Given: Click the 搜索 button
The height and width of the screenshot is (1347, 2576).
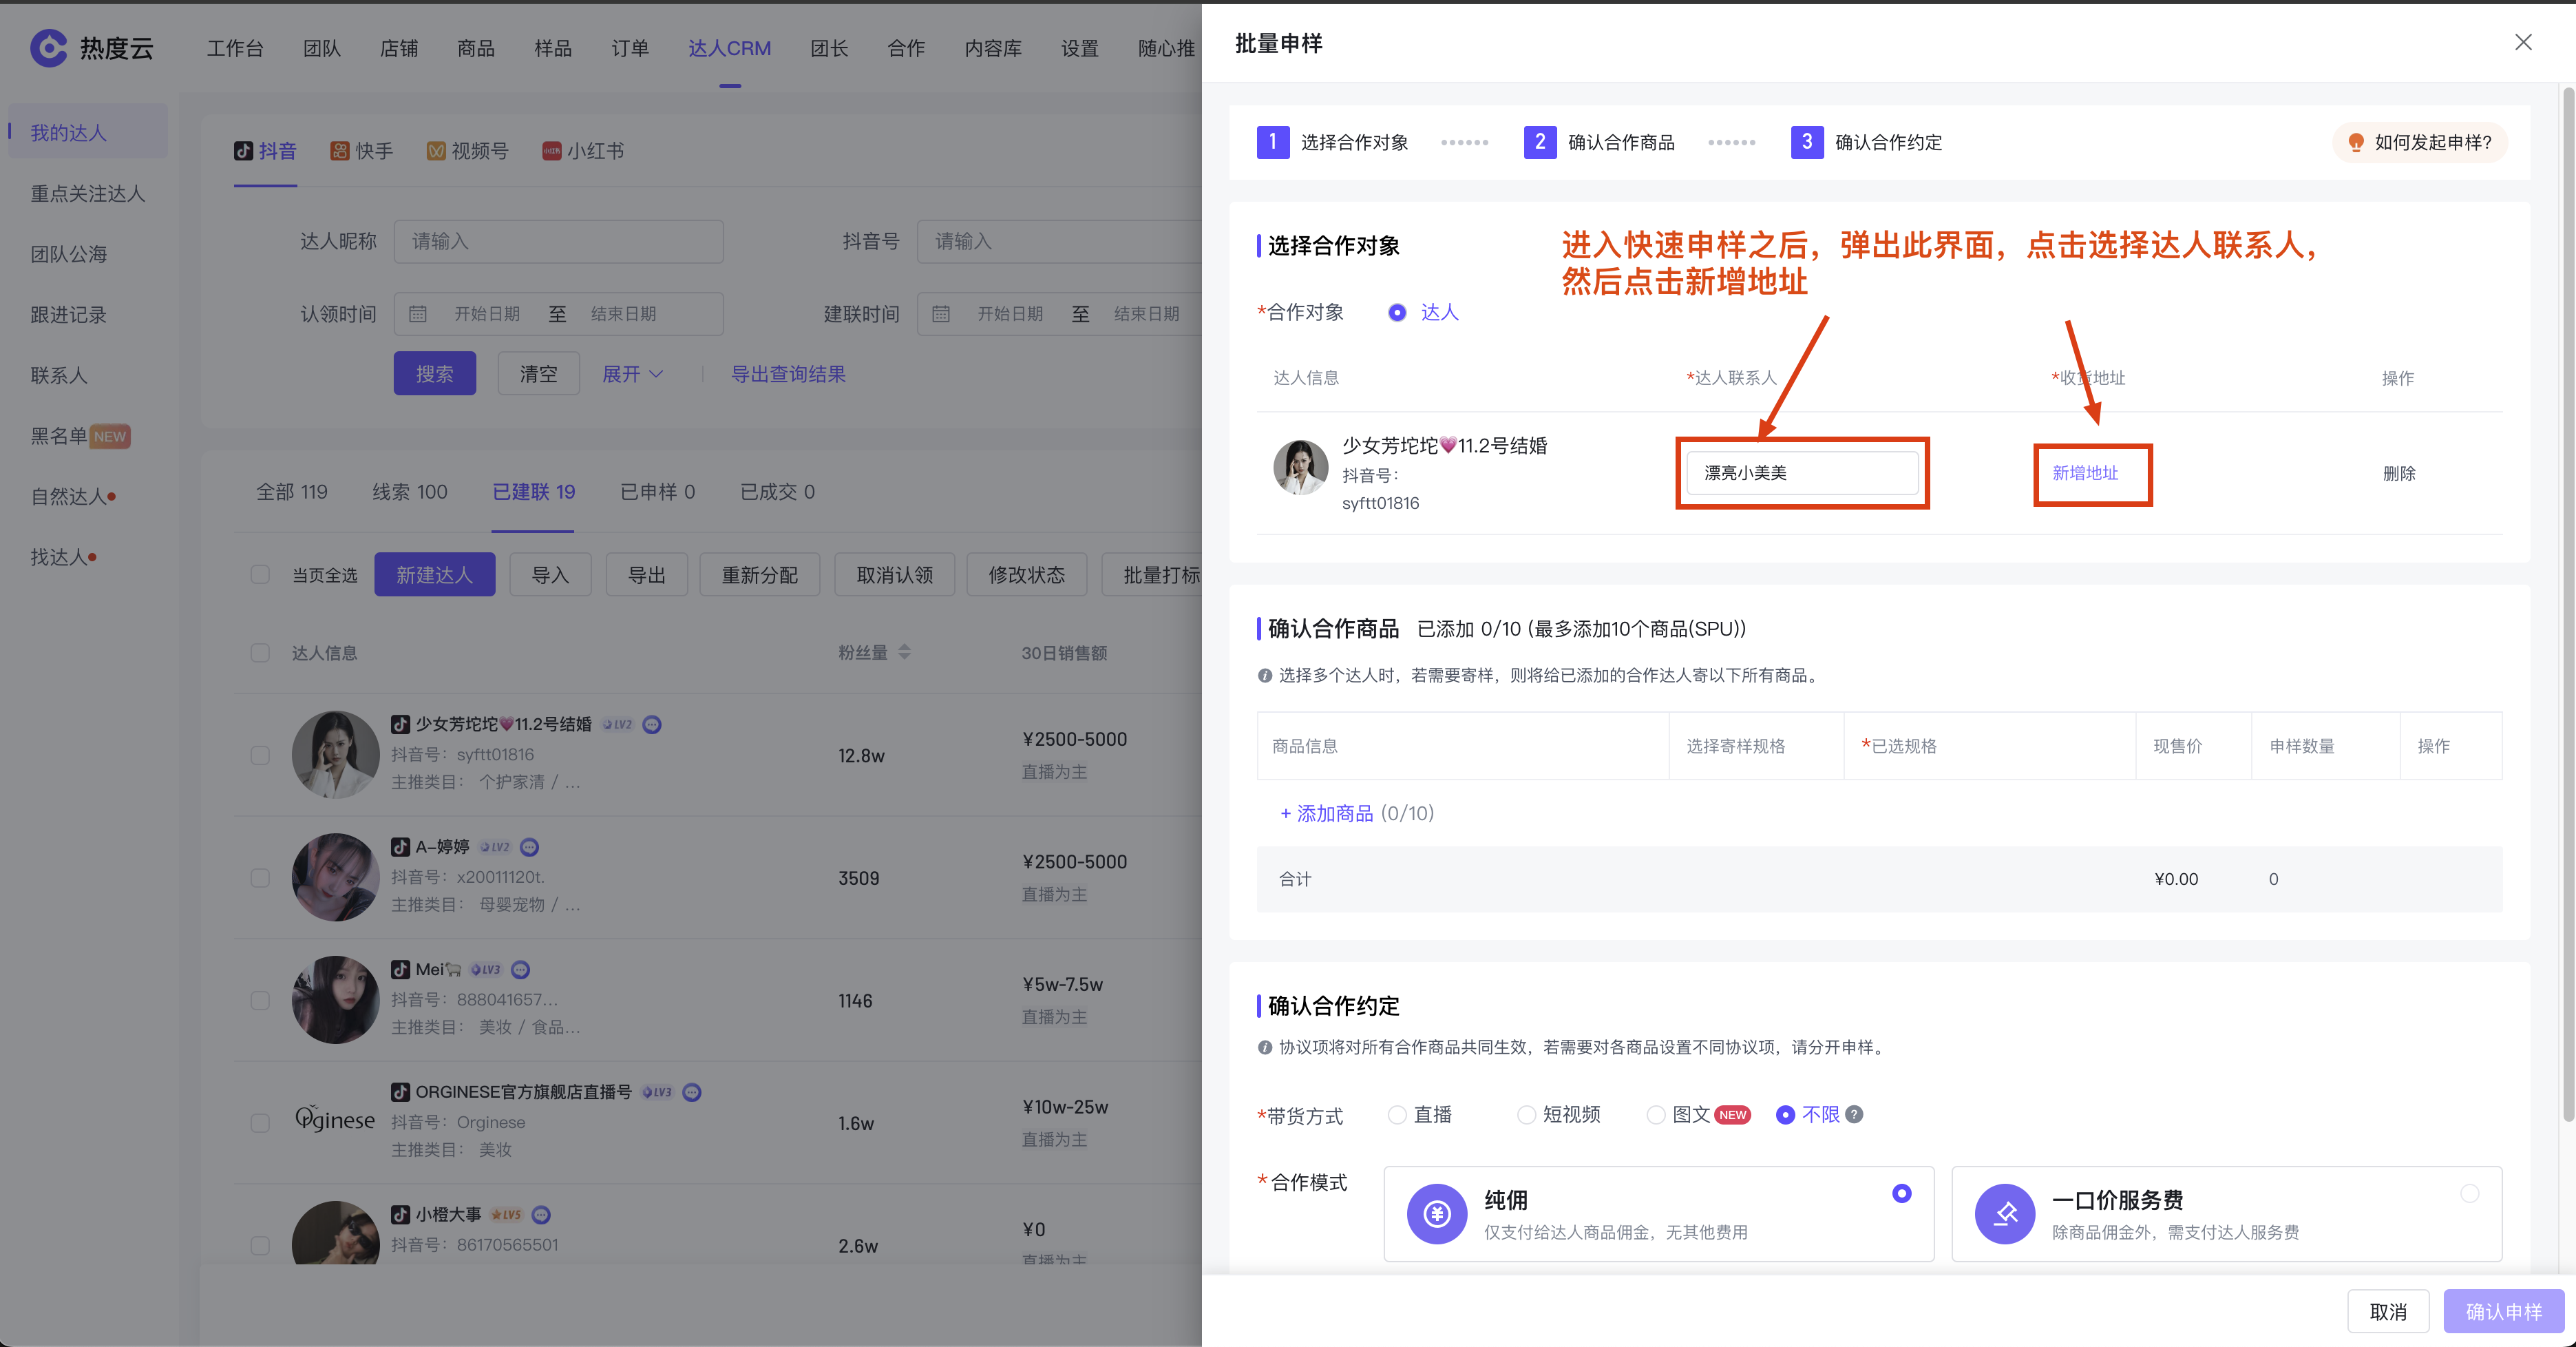Looking at the screenshot, I should (x=435, y=374).
